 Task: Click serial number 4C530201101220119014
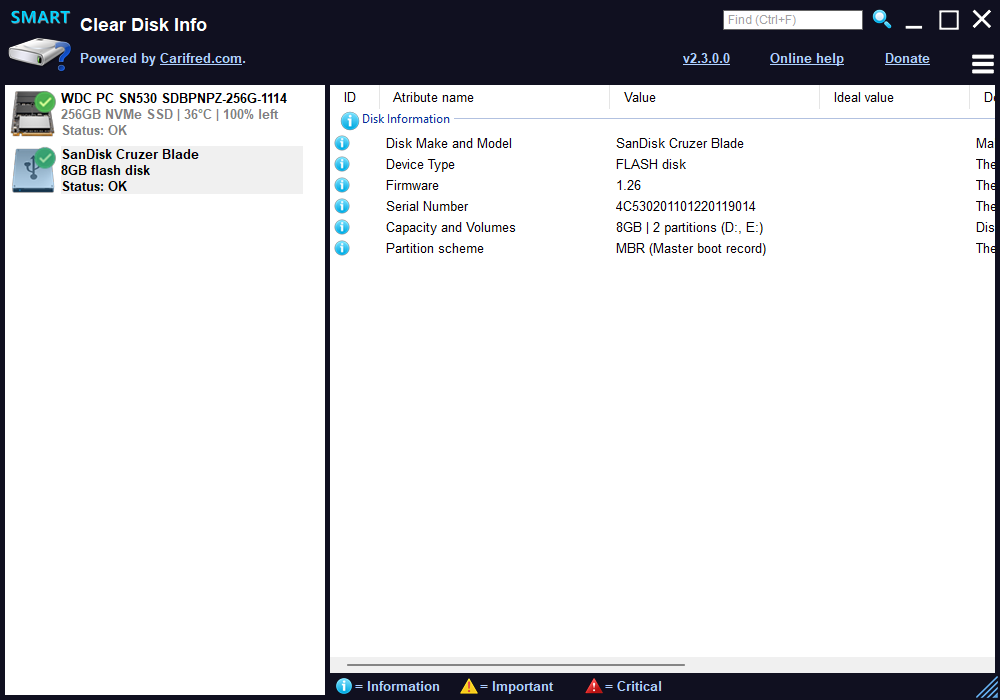pyautogui.click(x=686, y=207)
